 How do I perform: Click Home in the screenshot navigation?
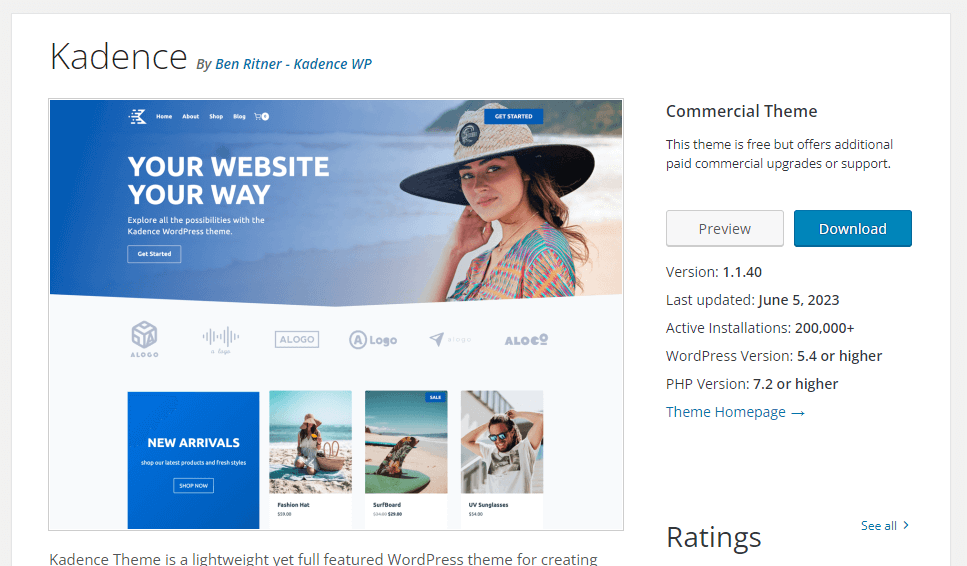[164, 116]
